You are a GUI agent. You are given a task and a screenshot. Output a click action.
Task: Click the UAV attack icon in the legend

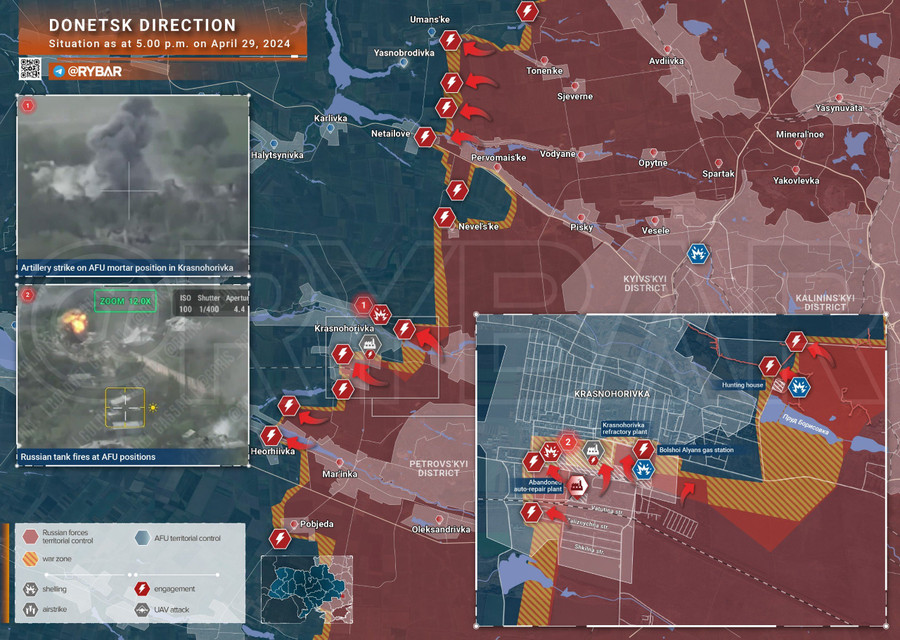pyautogui.click(x=143, y=608)
